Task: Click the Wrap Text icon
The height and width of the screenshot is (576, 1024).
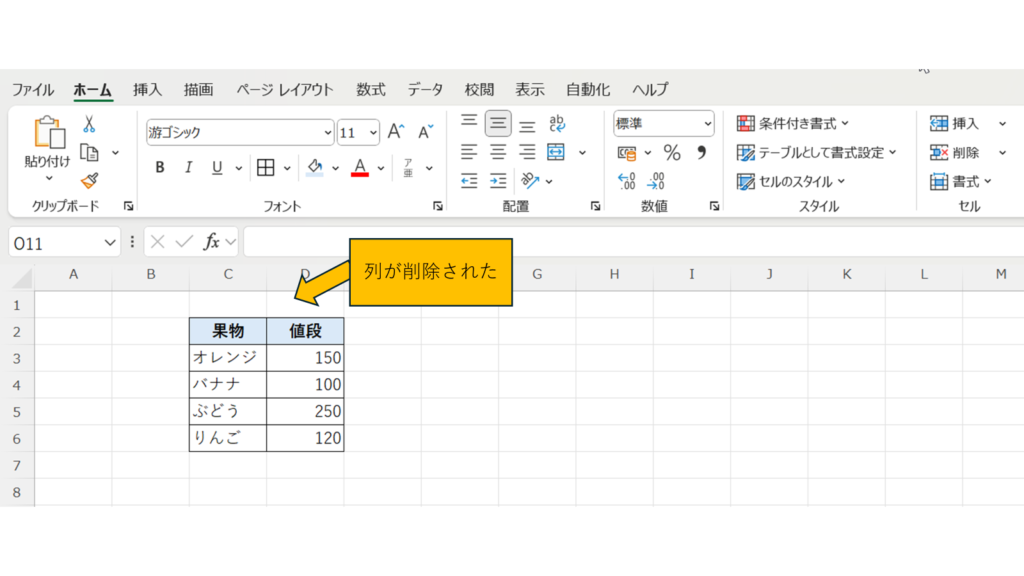Action: coord(557,124)
